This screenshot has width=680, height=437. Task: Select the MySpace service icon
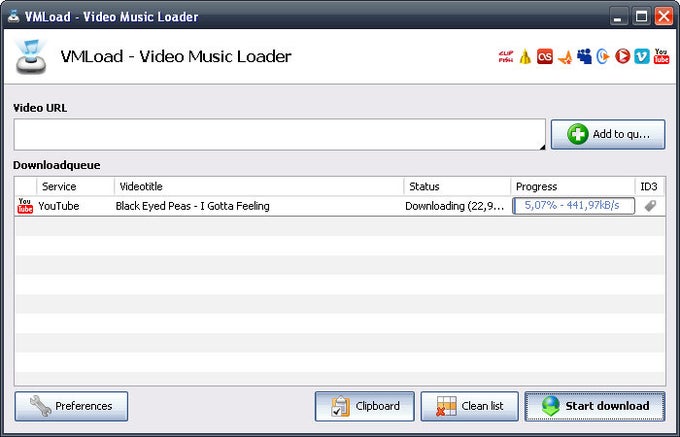point(584,56)
